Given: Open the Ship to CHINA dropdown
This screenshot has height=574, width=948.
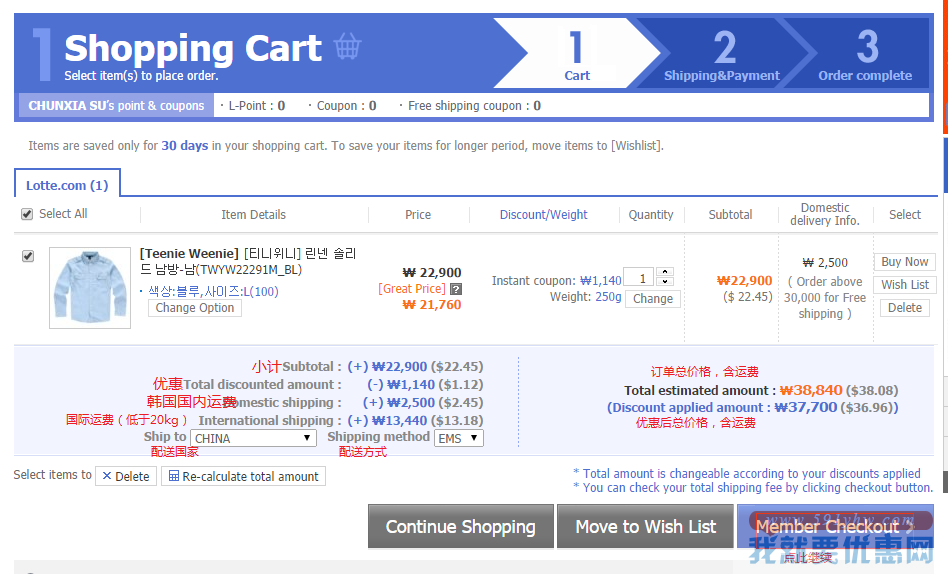Looking at the screenshot, I should (253, 438).
